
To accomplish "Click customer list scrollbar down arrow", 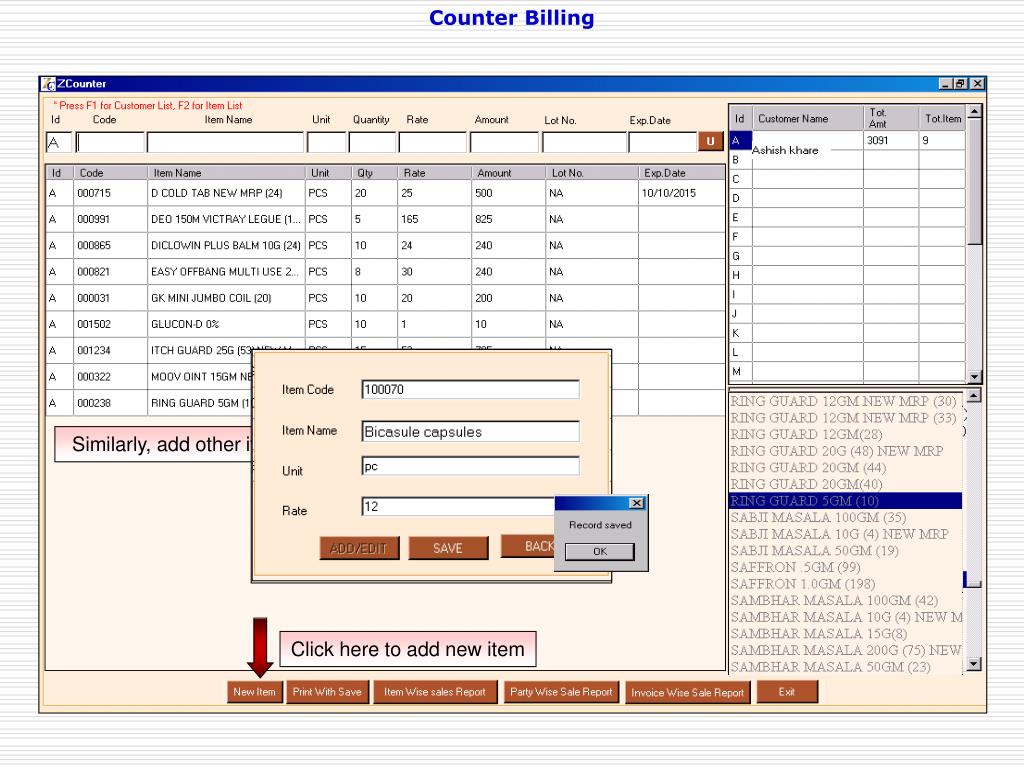I will pyautogui.click(x=974, y=377).
